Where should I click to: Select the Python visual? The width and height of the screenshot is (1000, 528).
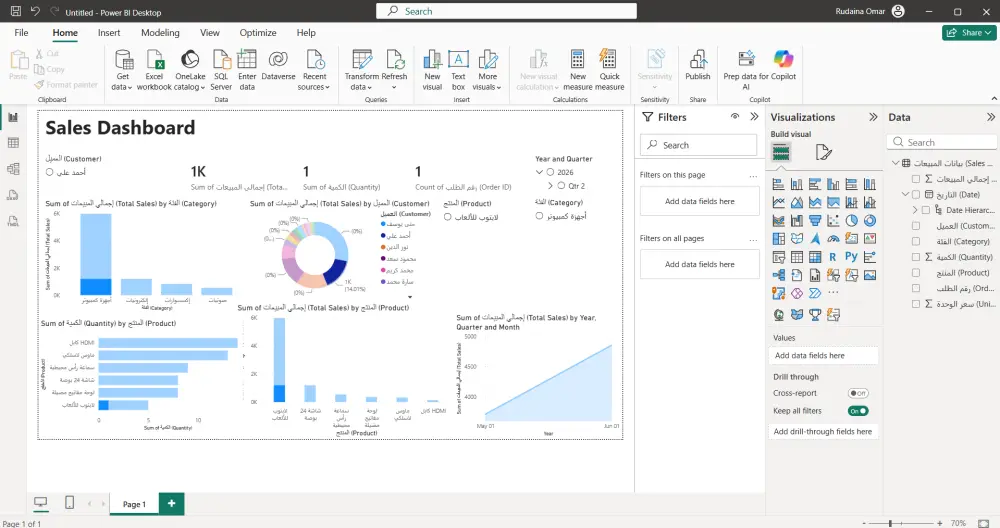[851, 256]
